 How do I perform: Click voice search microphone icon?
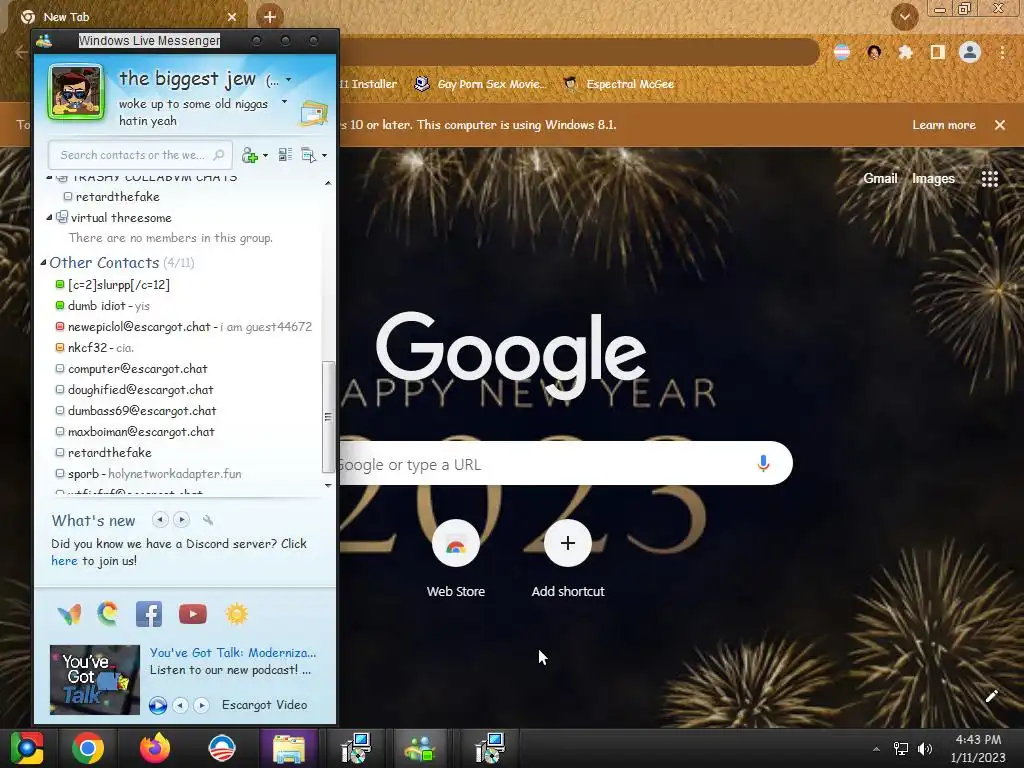[x=763, y=464]
